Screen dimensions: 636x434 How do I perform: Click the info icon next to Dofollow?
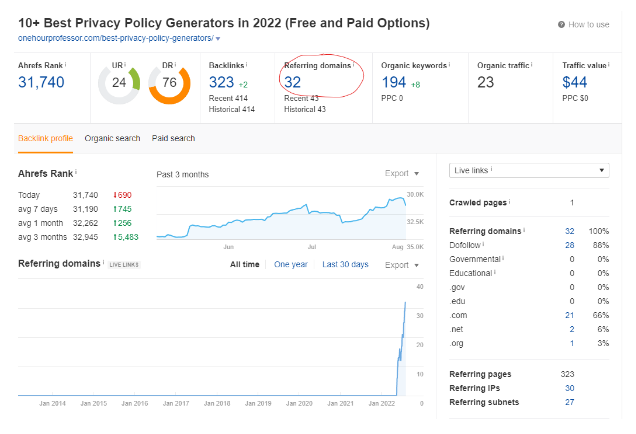click(x=483, y=244)
